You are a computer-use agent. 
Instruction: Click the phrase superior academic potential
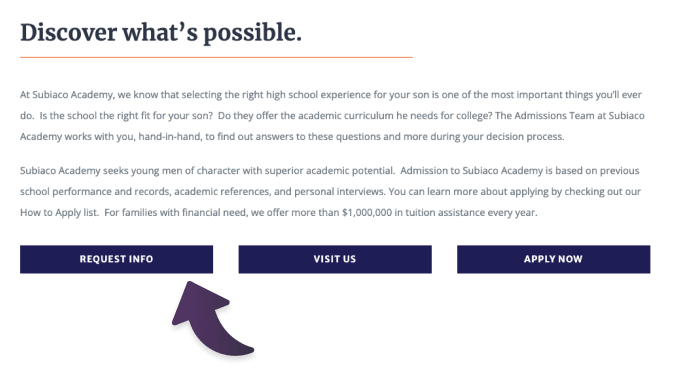329,171
